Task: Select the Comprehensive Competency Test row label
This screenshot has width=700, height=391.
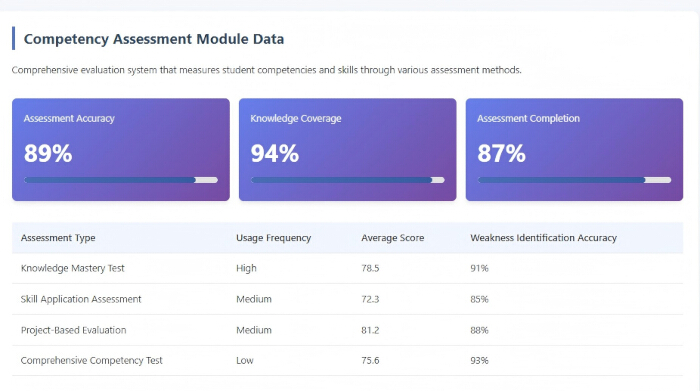Action: tap(92, 361)
